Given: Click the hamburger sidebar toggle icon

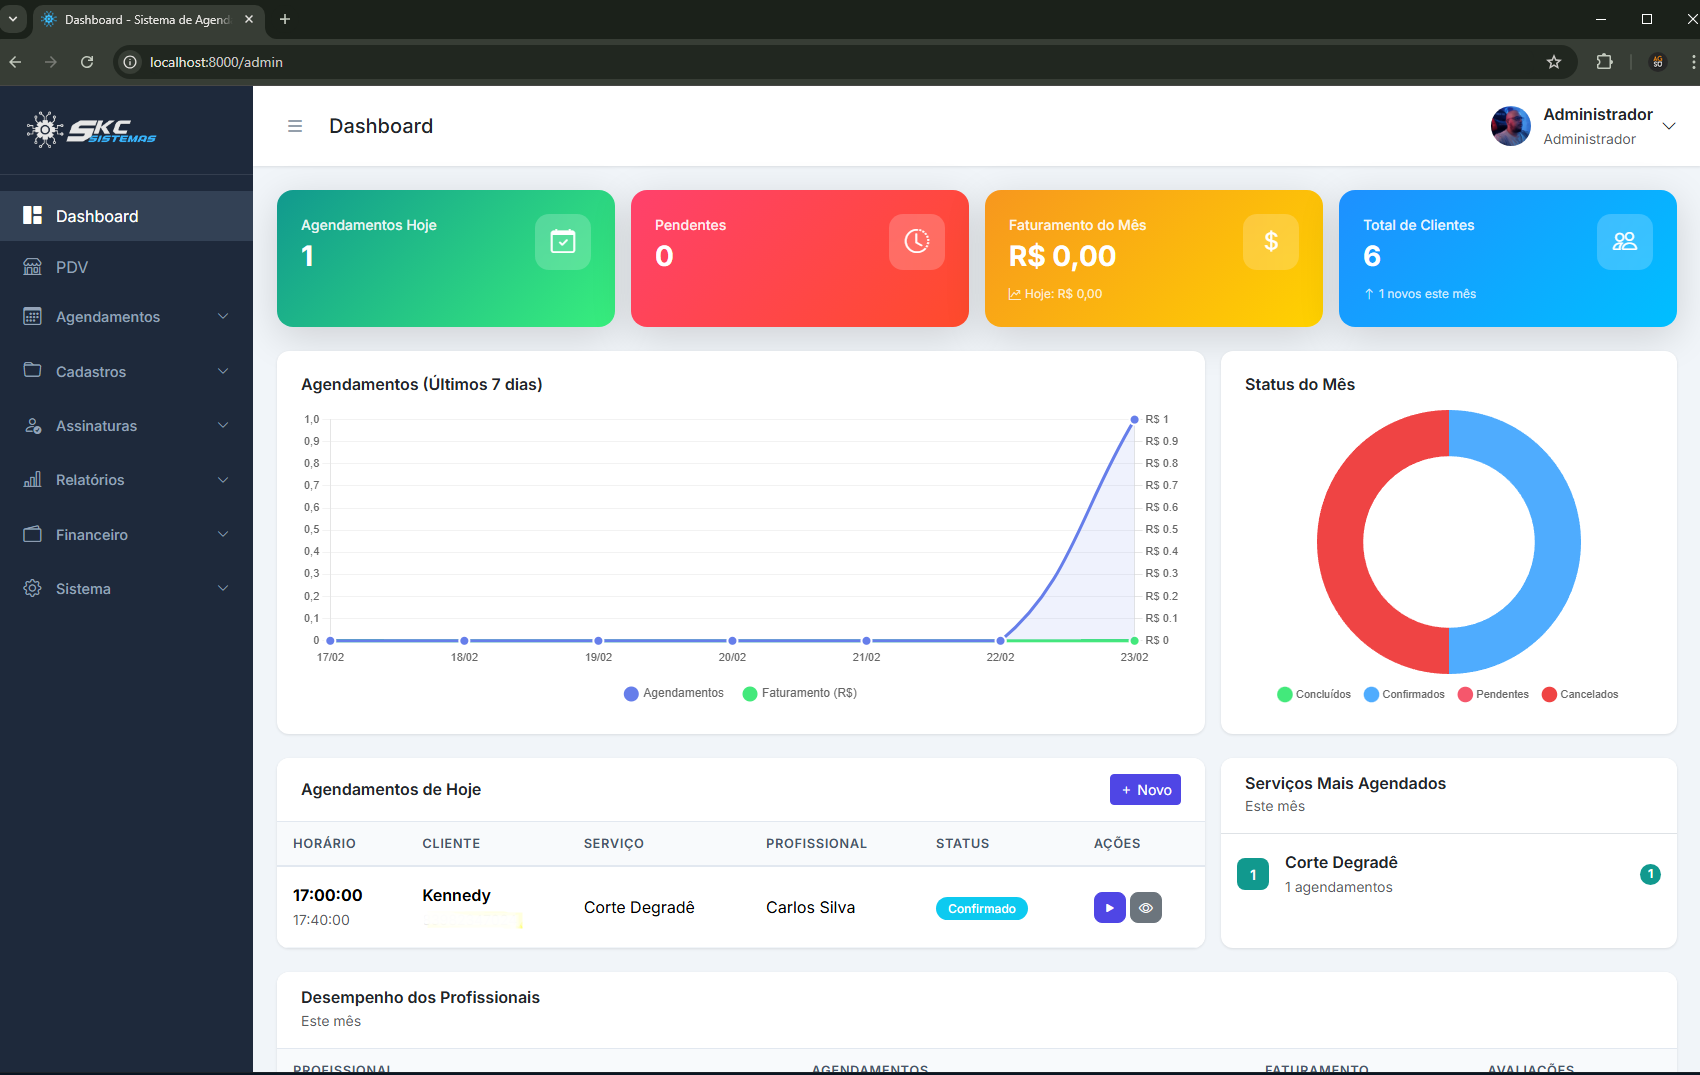Looking at the screenshot, I should 295,126.
